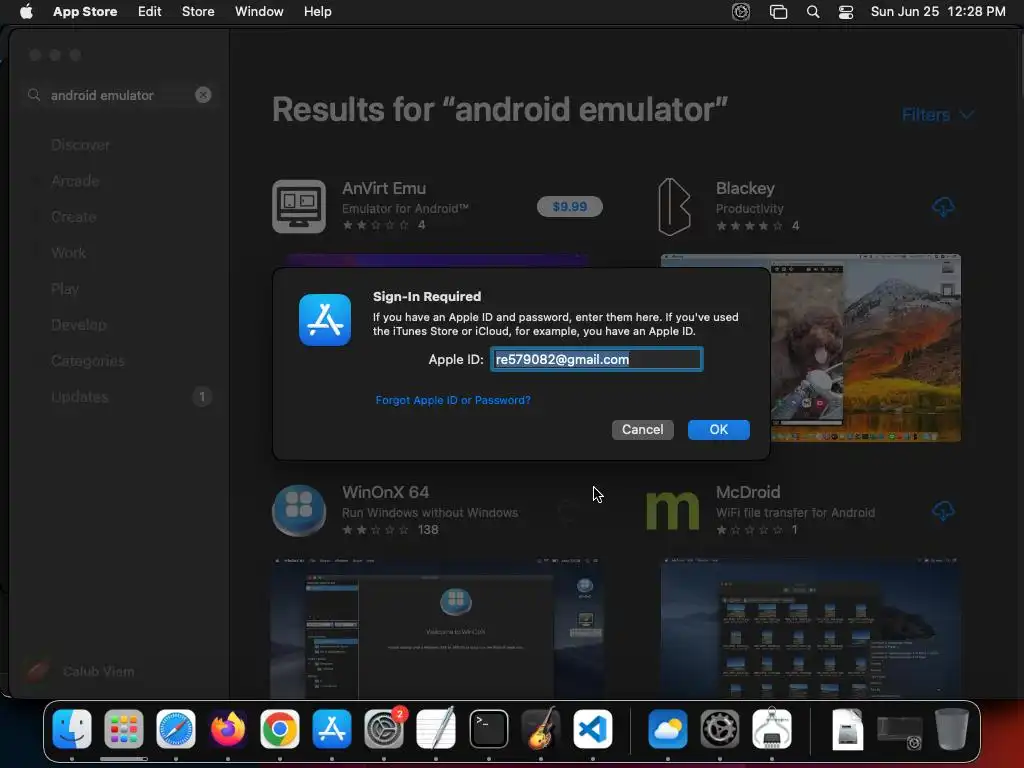1024x768 pixels.
Task: Open the Store menu
Action: (198, 12)
